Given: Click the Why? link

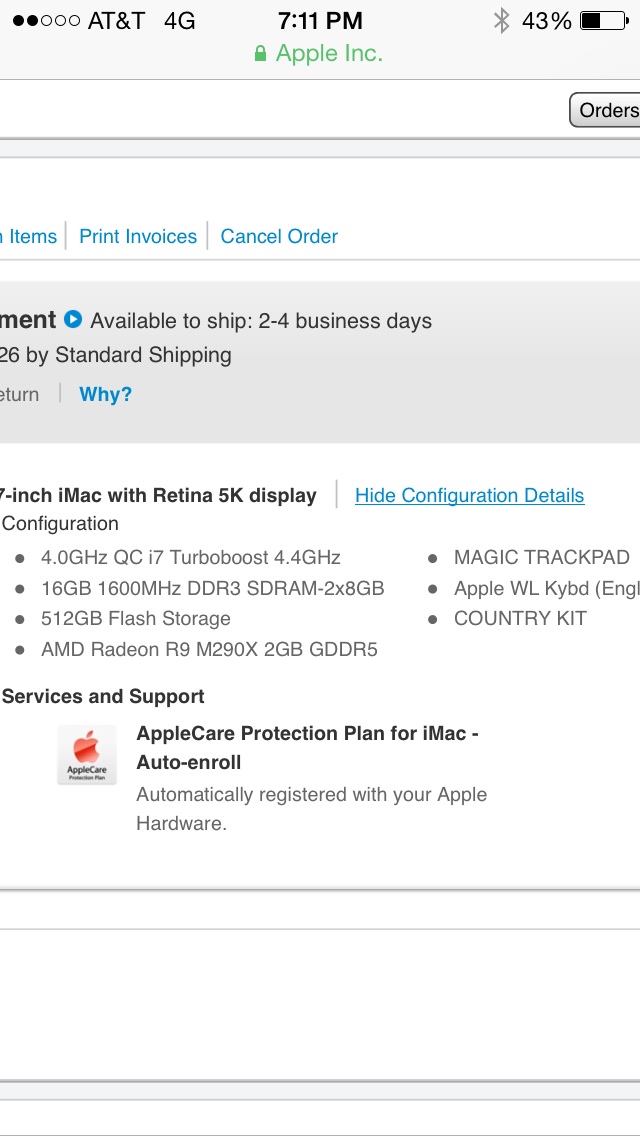Looking at the screenshot, I should click(106, 394).
